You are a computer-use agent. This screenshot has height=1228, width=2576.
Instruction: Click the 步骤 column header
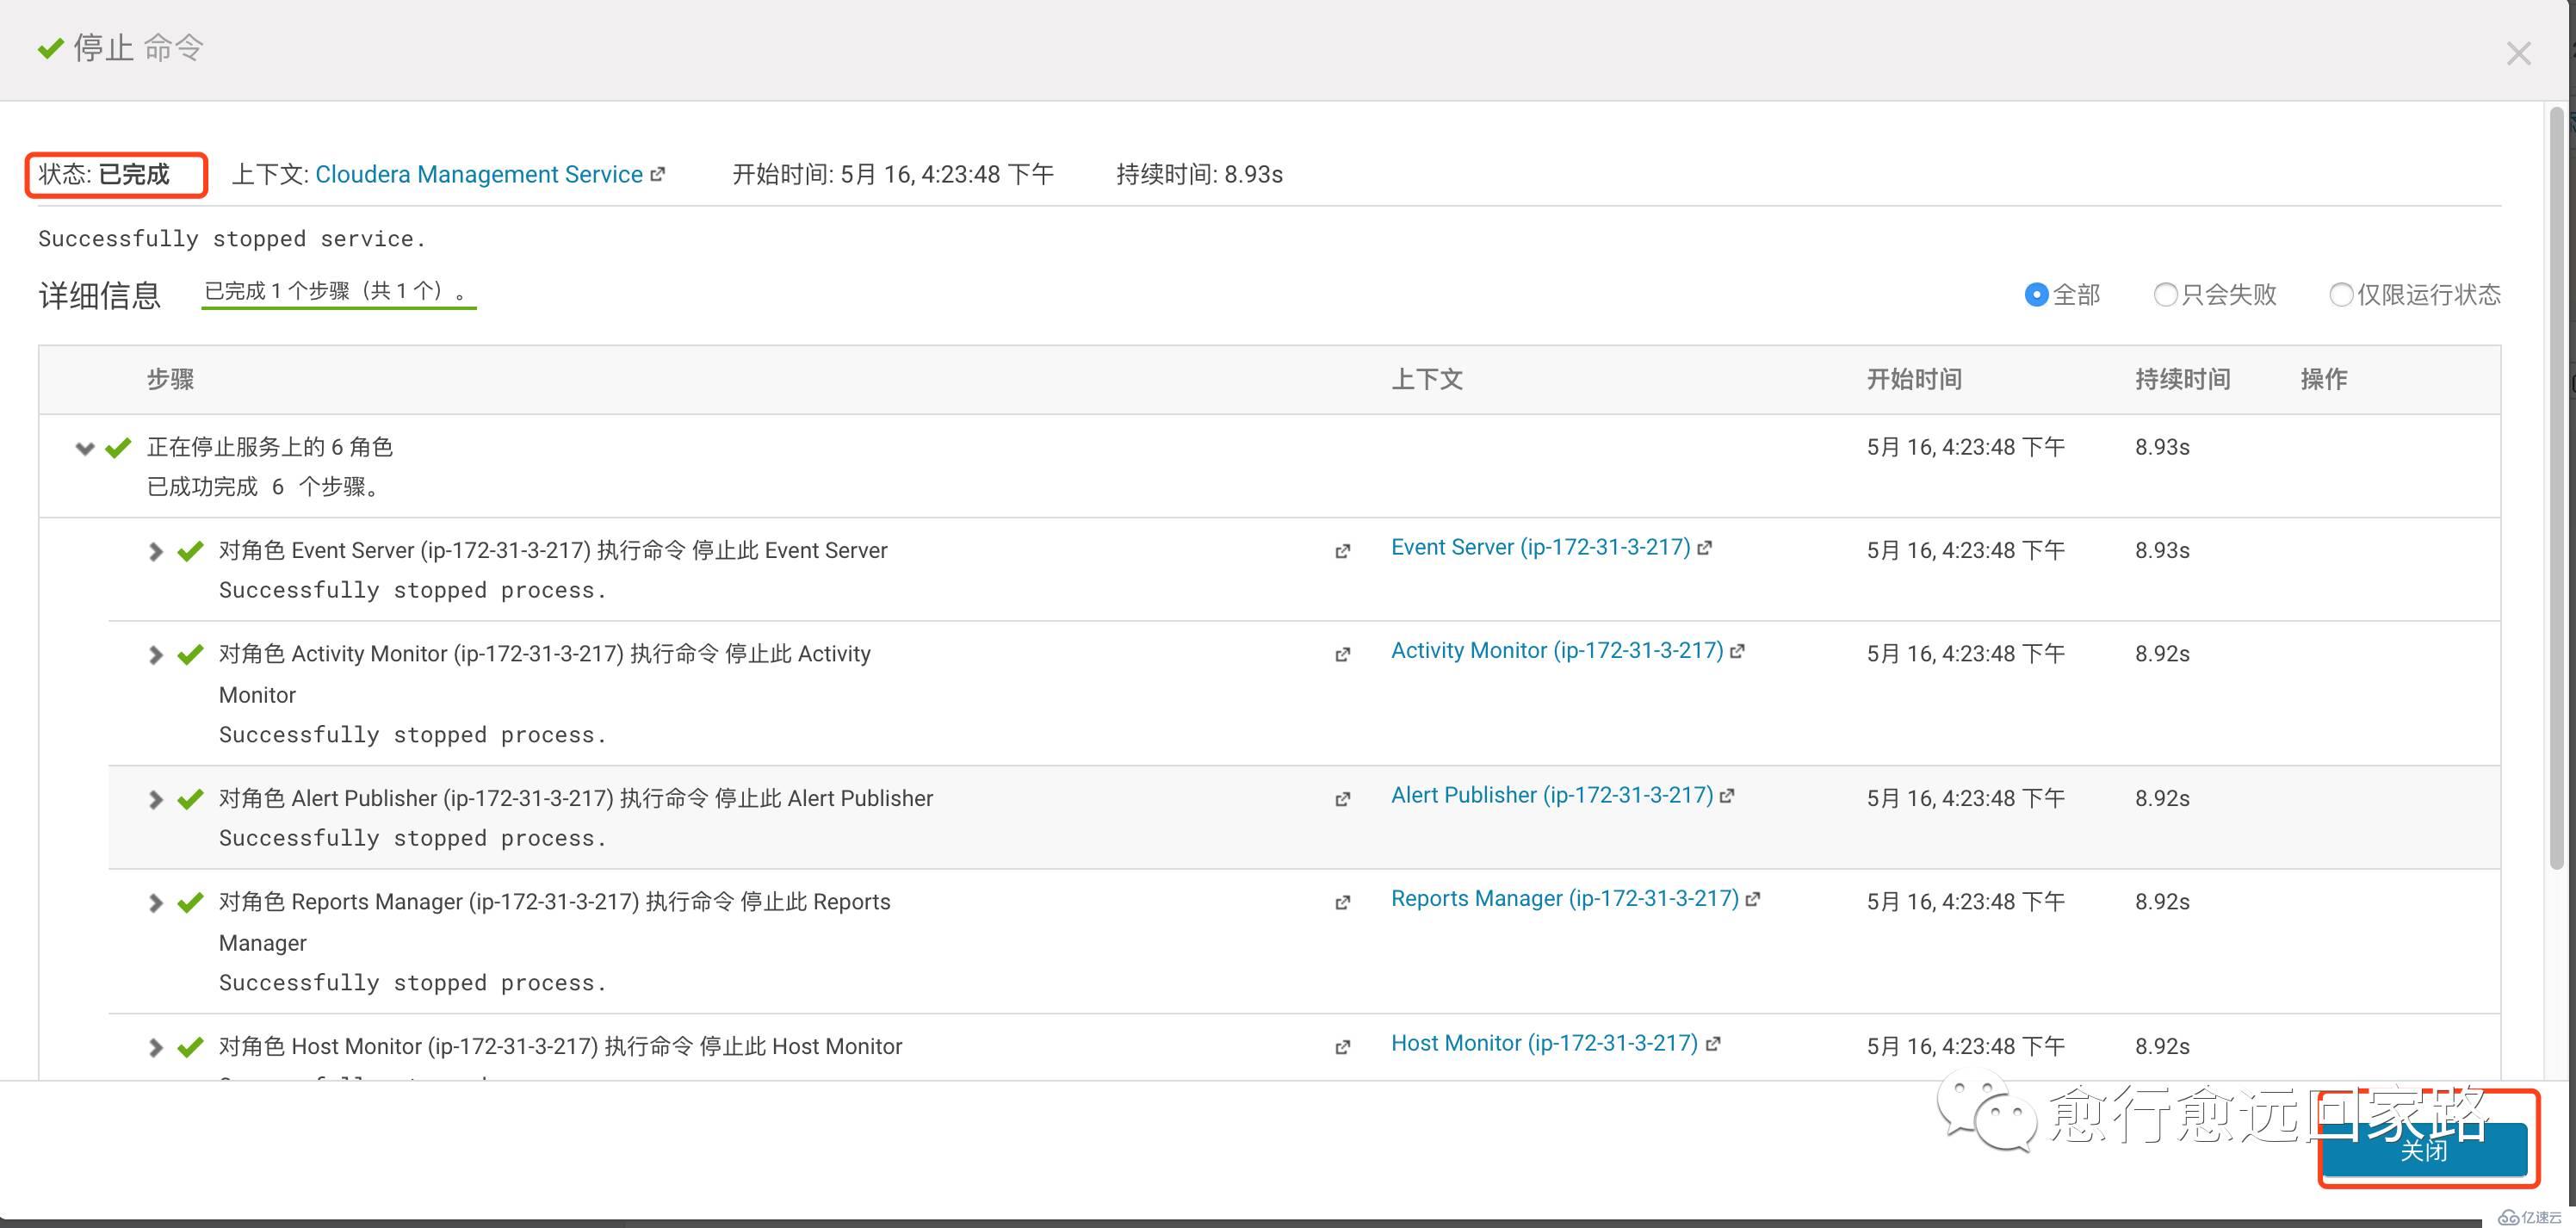click(x=170, y=380)
